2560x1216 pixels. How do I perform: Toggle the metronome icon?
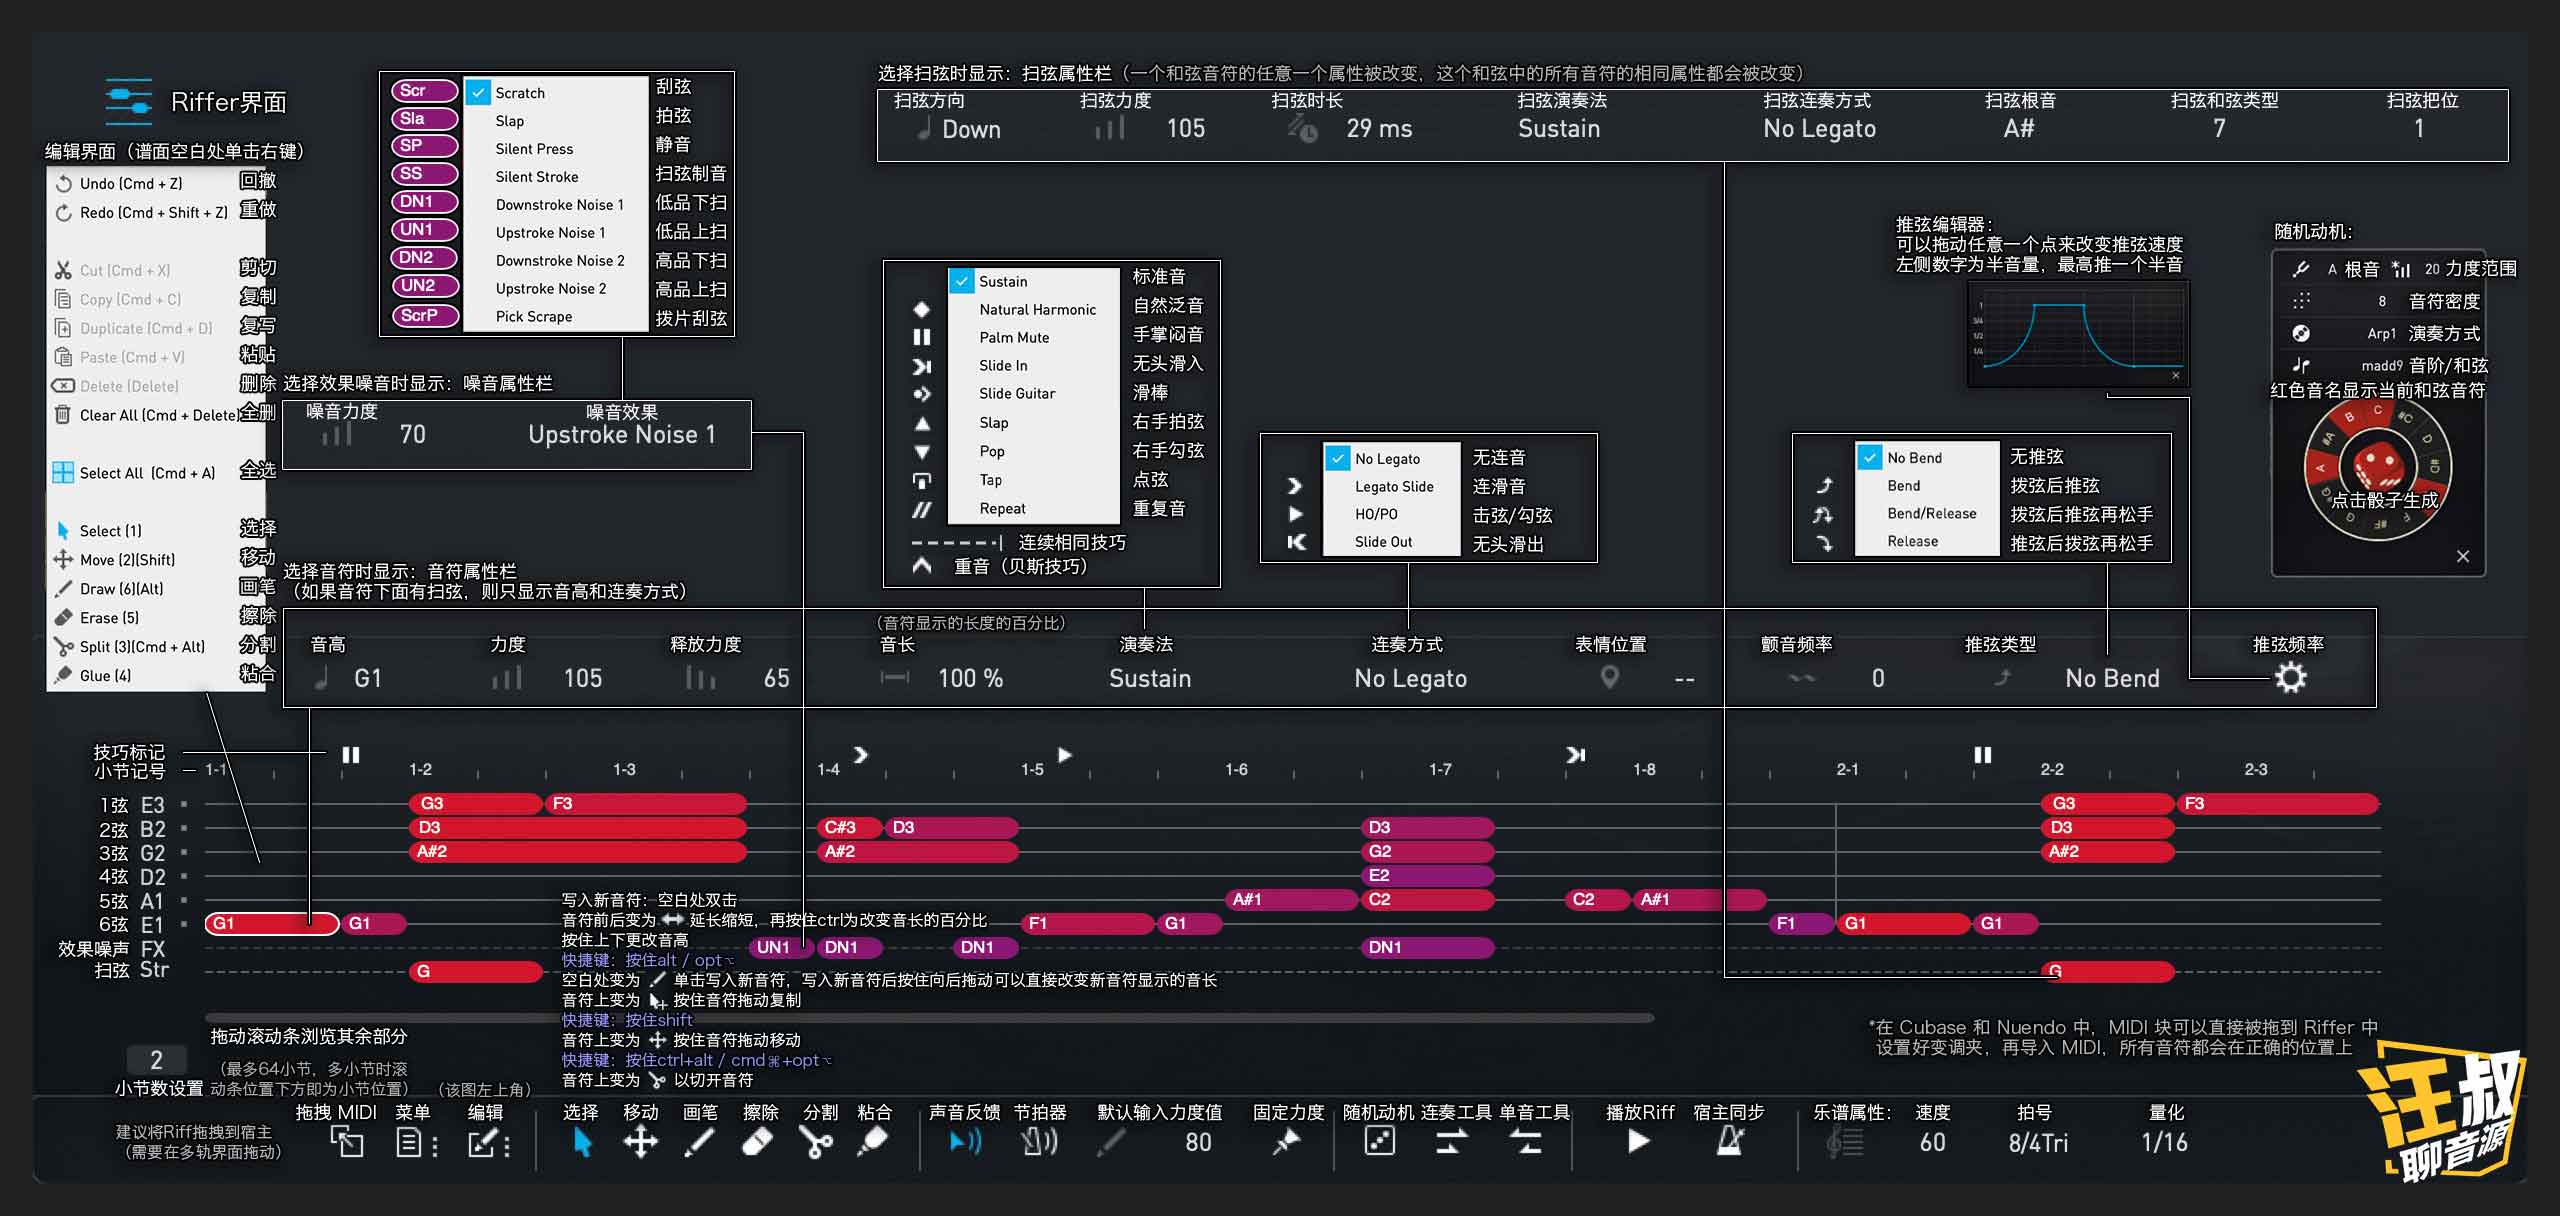pyautogui.click(x=1040, y=1140)
